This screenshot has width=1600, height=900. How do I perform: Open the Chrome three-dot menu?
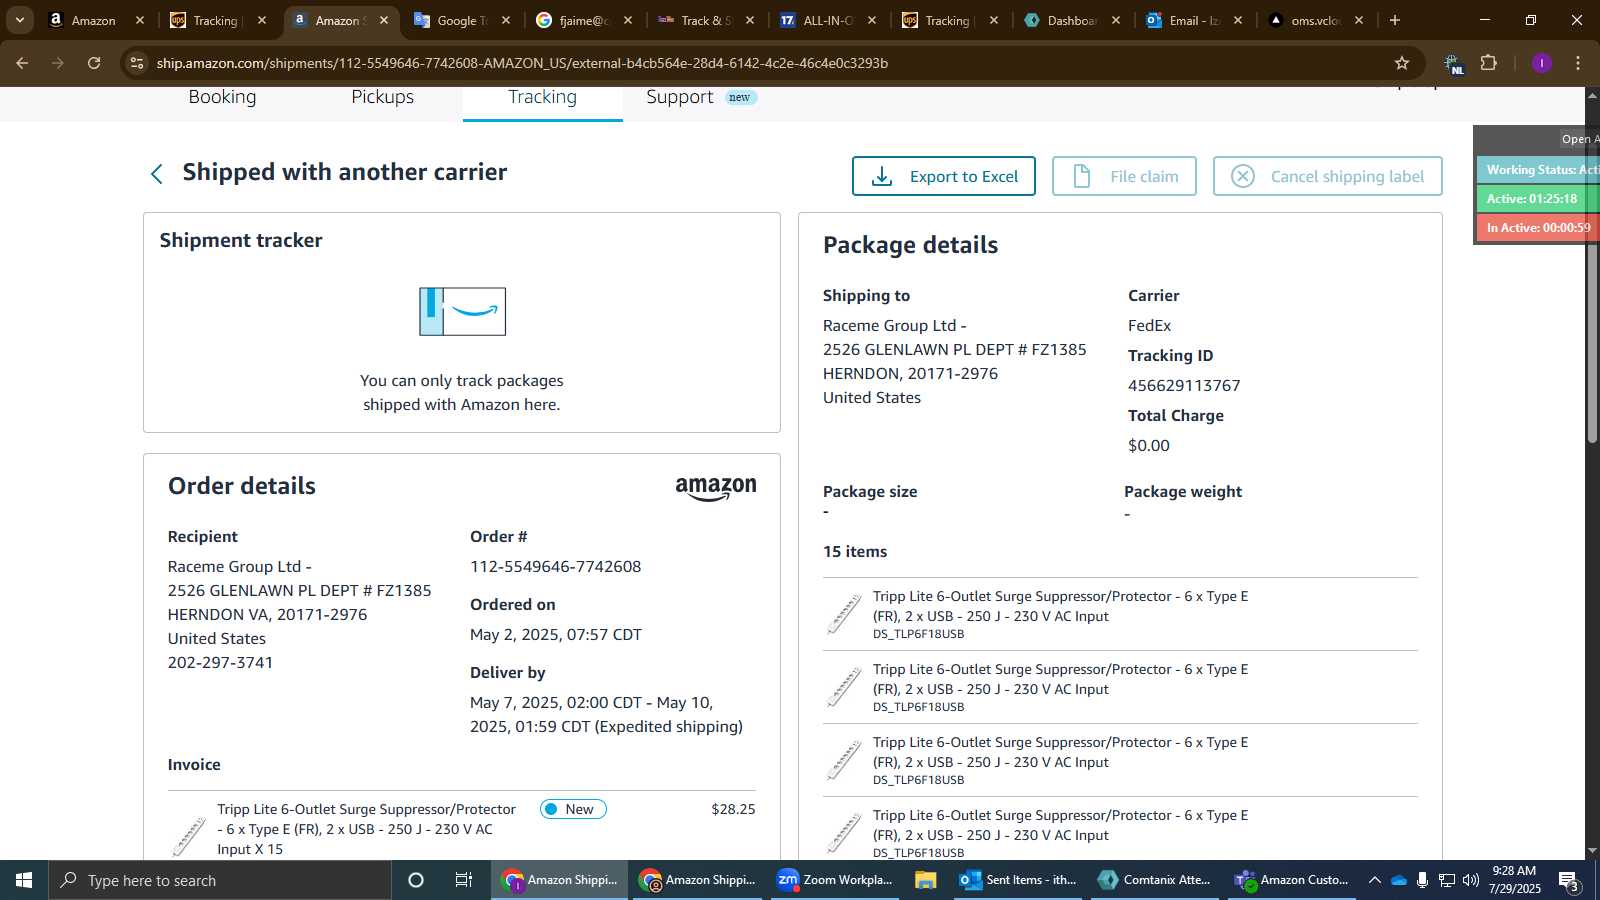click(x=1578, y=63)
